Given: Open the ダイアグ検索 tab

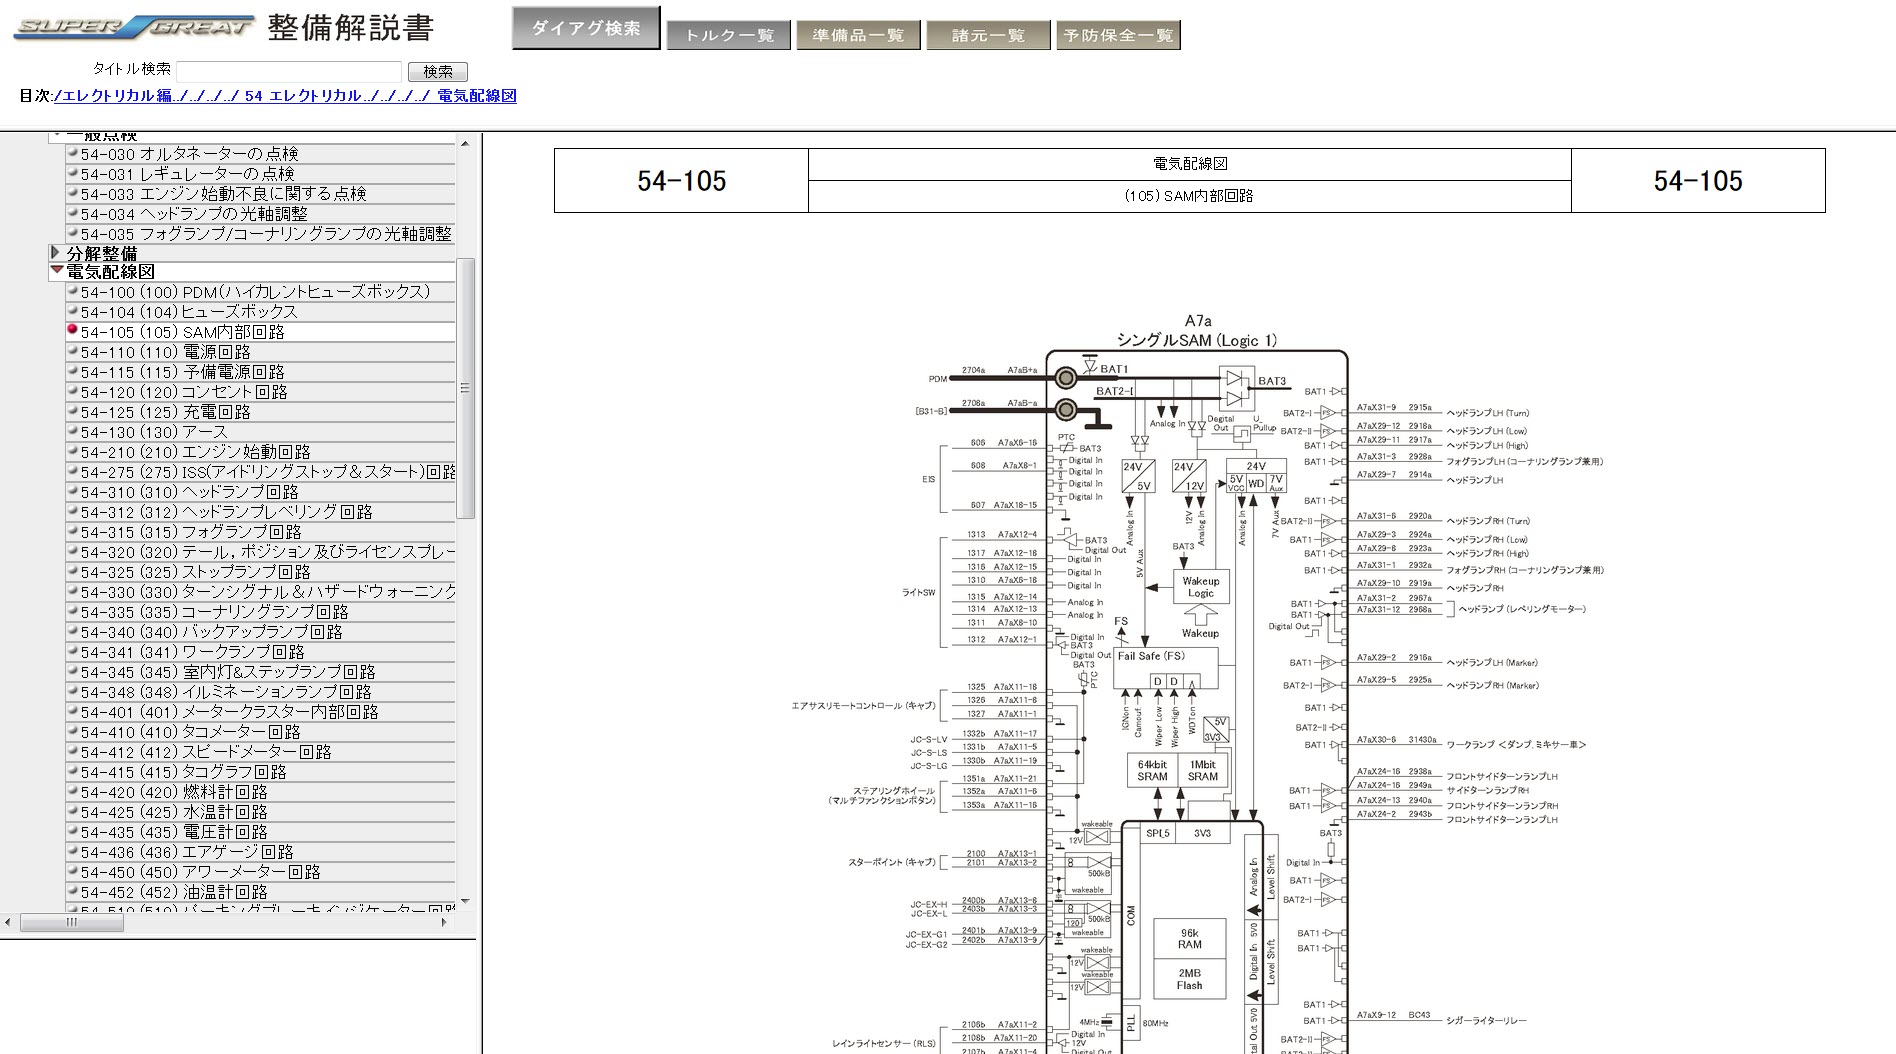Looking at the screenshot, I should click(x=586, y=29).
